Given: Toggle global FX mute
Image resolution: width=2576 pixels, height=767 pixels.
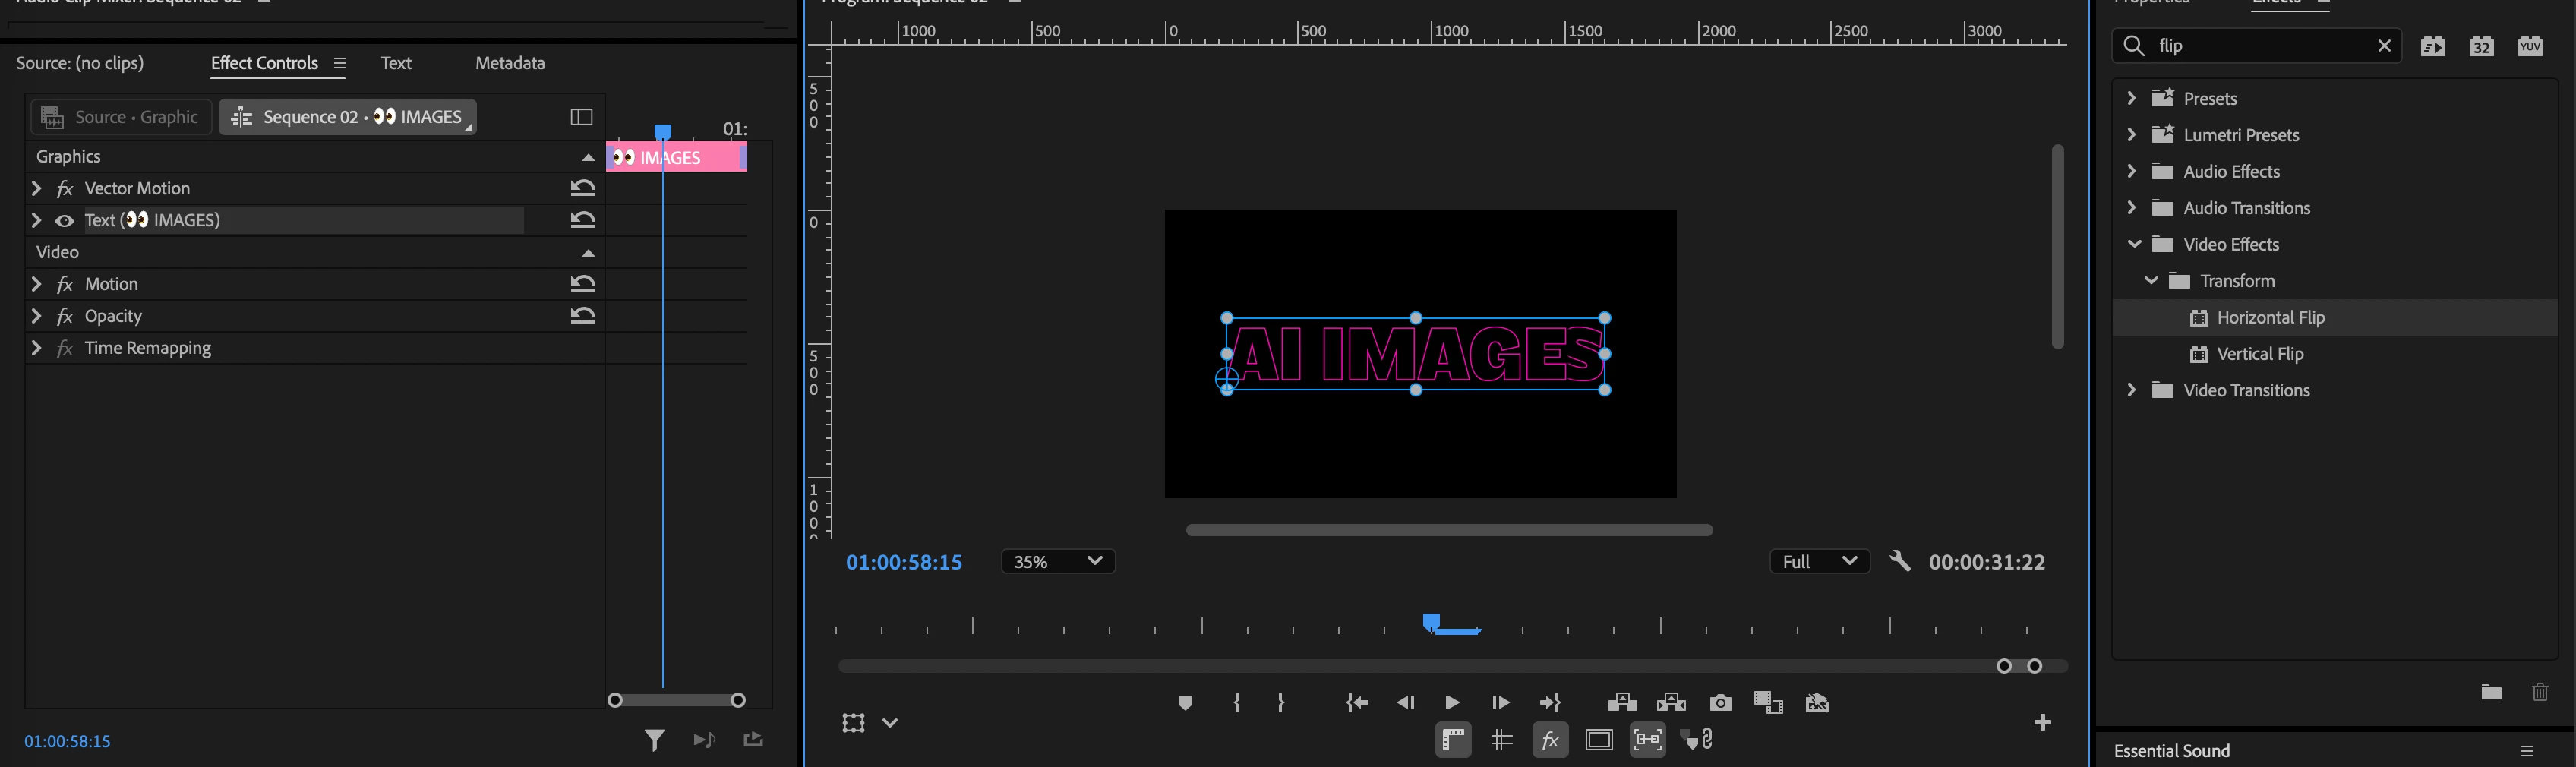Looking at the screenshot, I should 1550,740.
